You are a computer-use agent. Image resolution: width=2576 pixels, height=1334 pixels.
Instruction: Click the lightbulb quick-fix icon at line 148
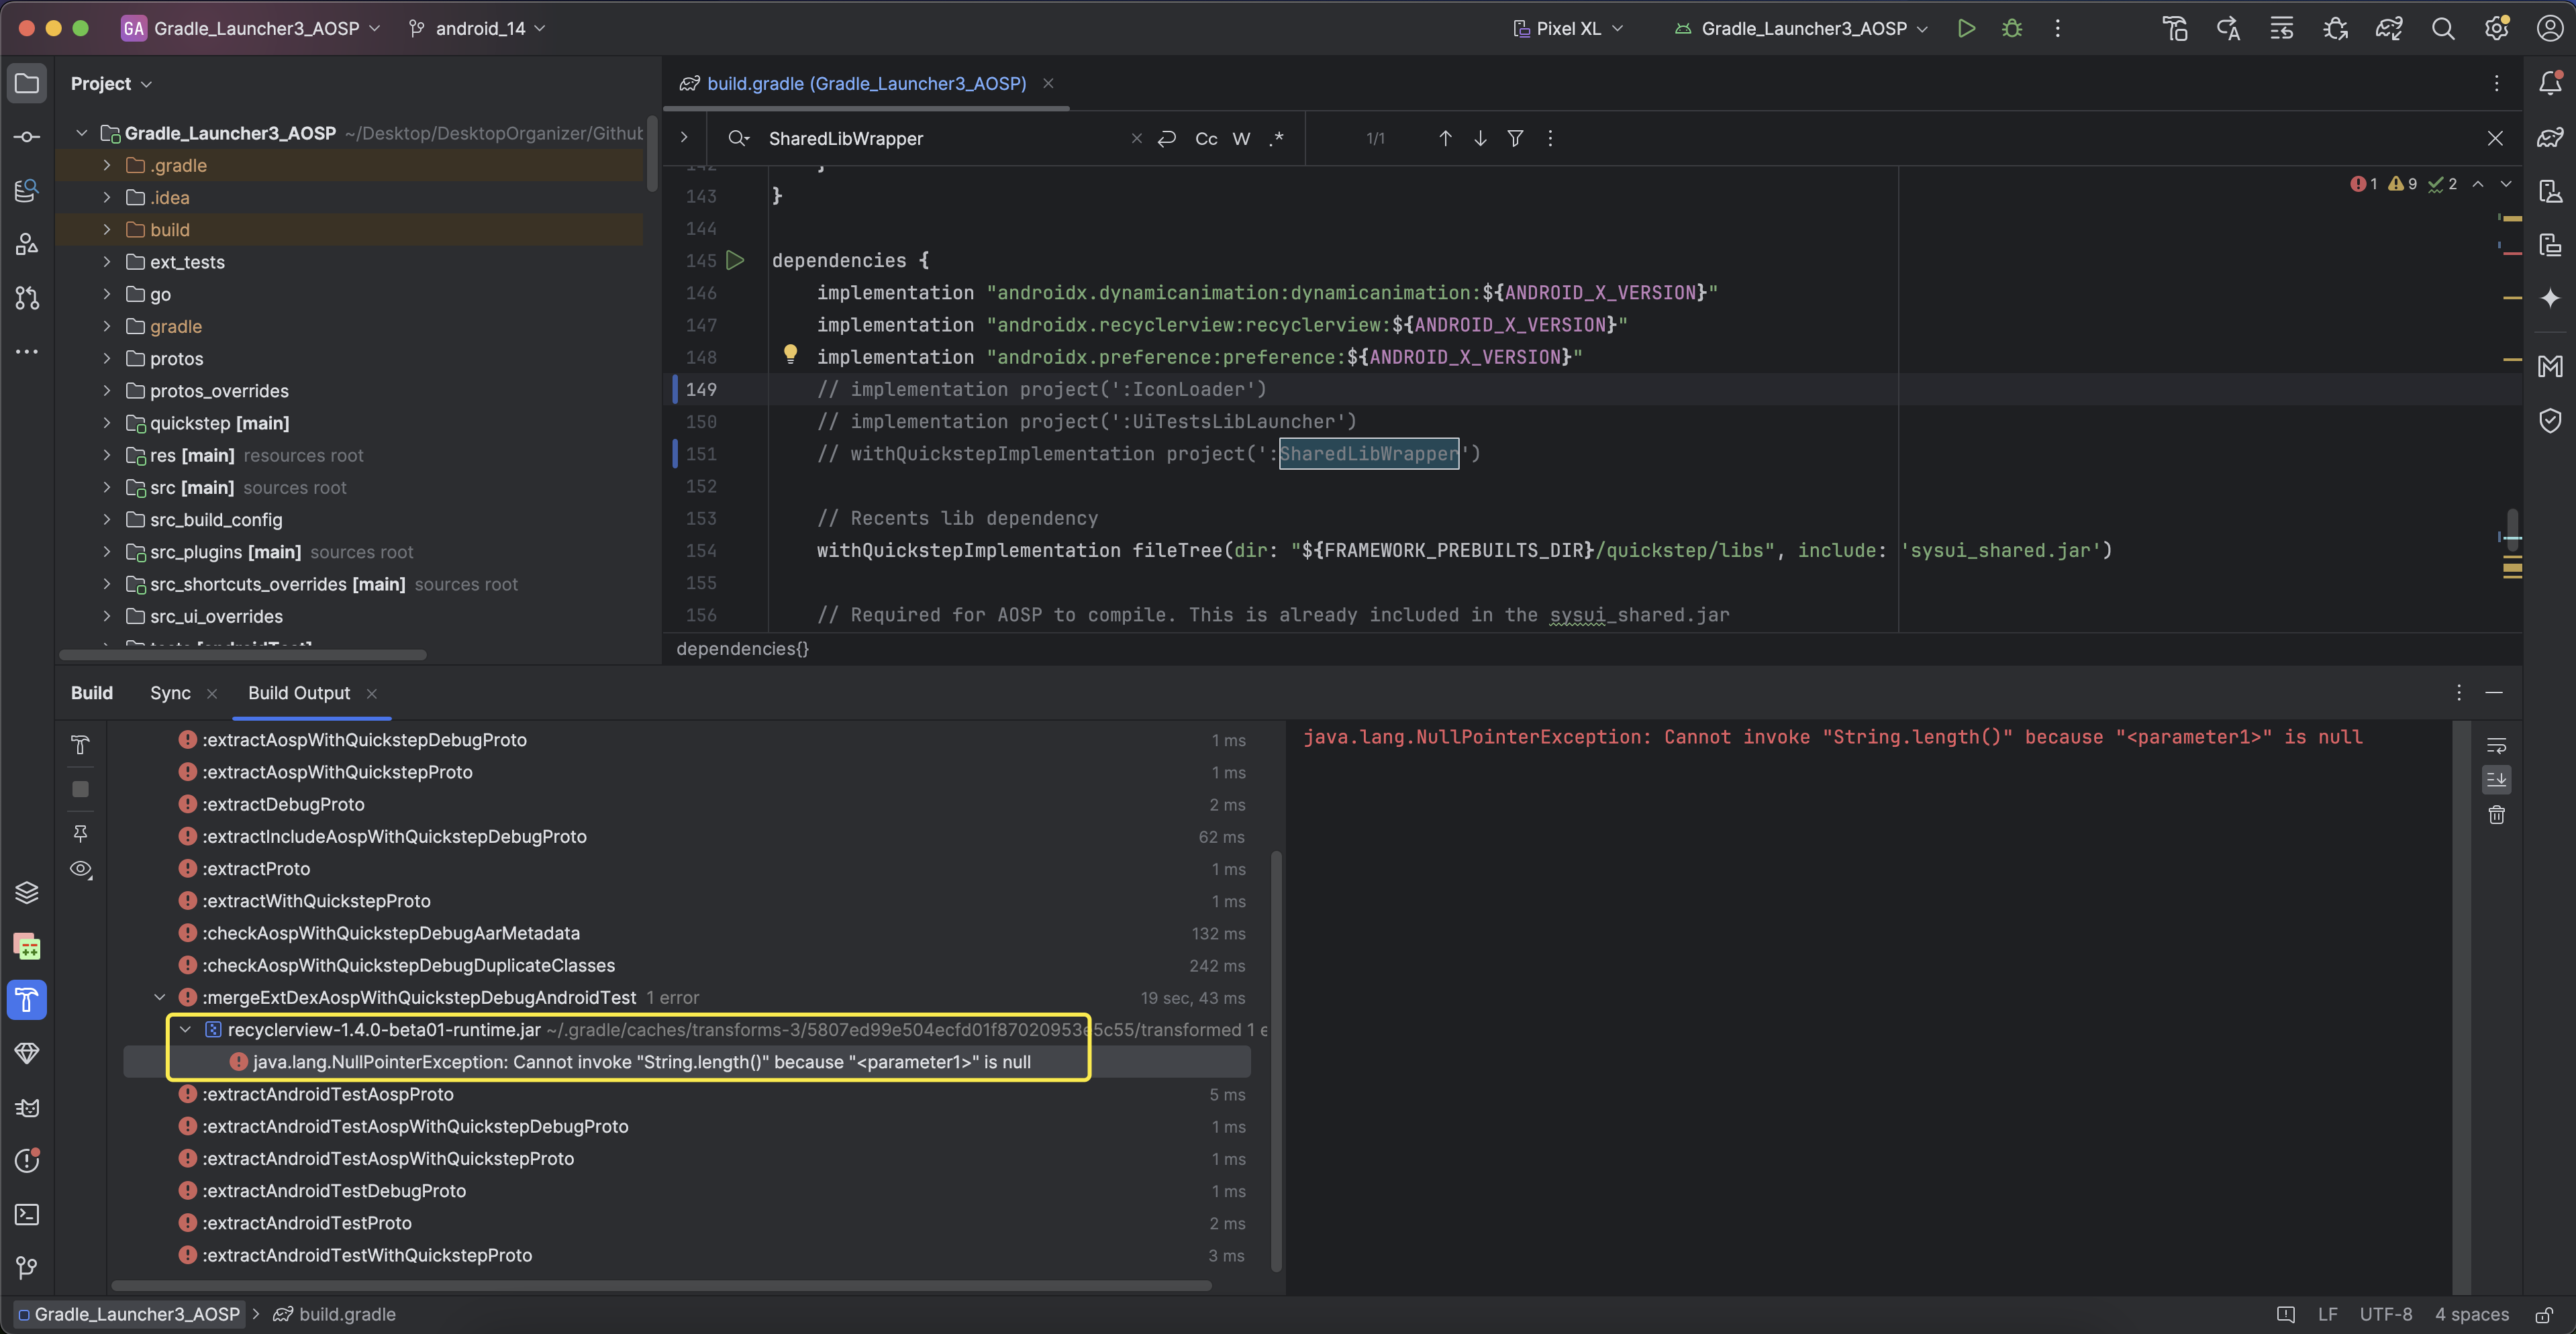[790, 354]
